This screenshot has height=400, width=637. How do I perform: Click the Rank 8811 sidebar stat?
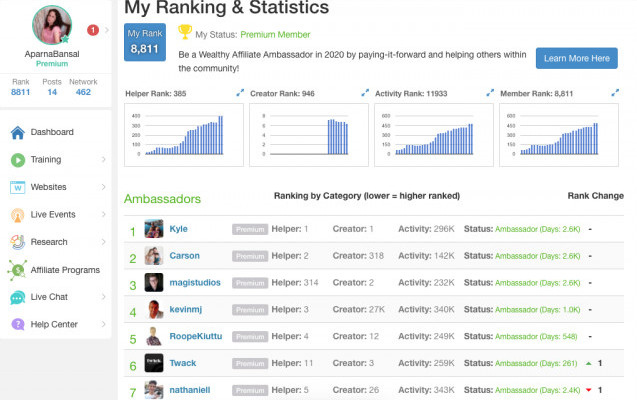(21, 87)
